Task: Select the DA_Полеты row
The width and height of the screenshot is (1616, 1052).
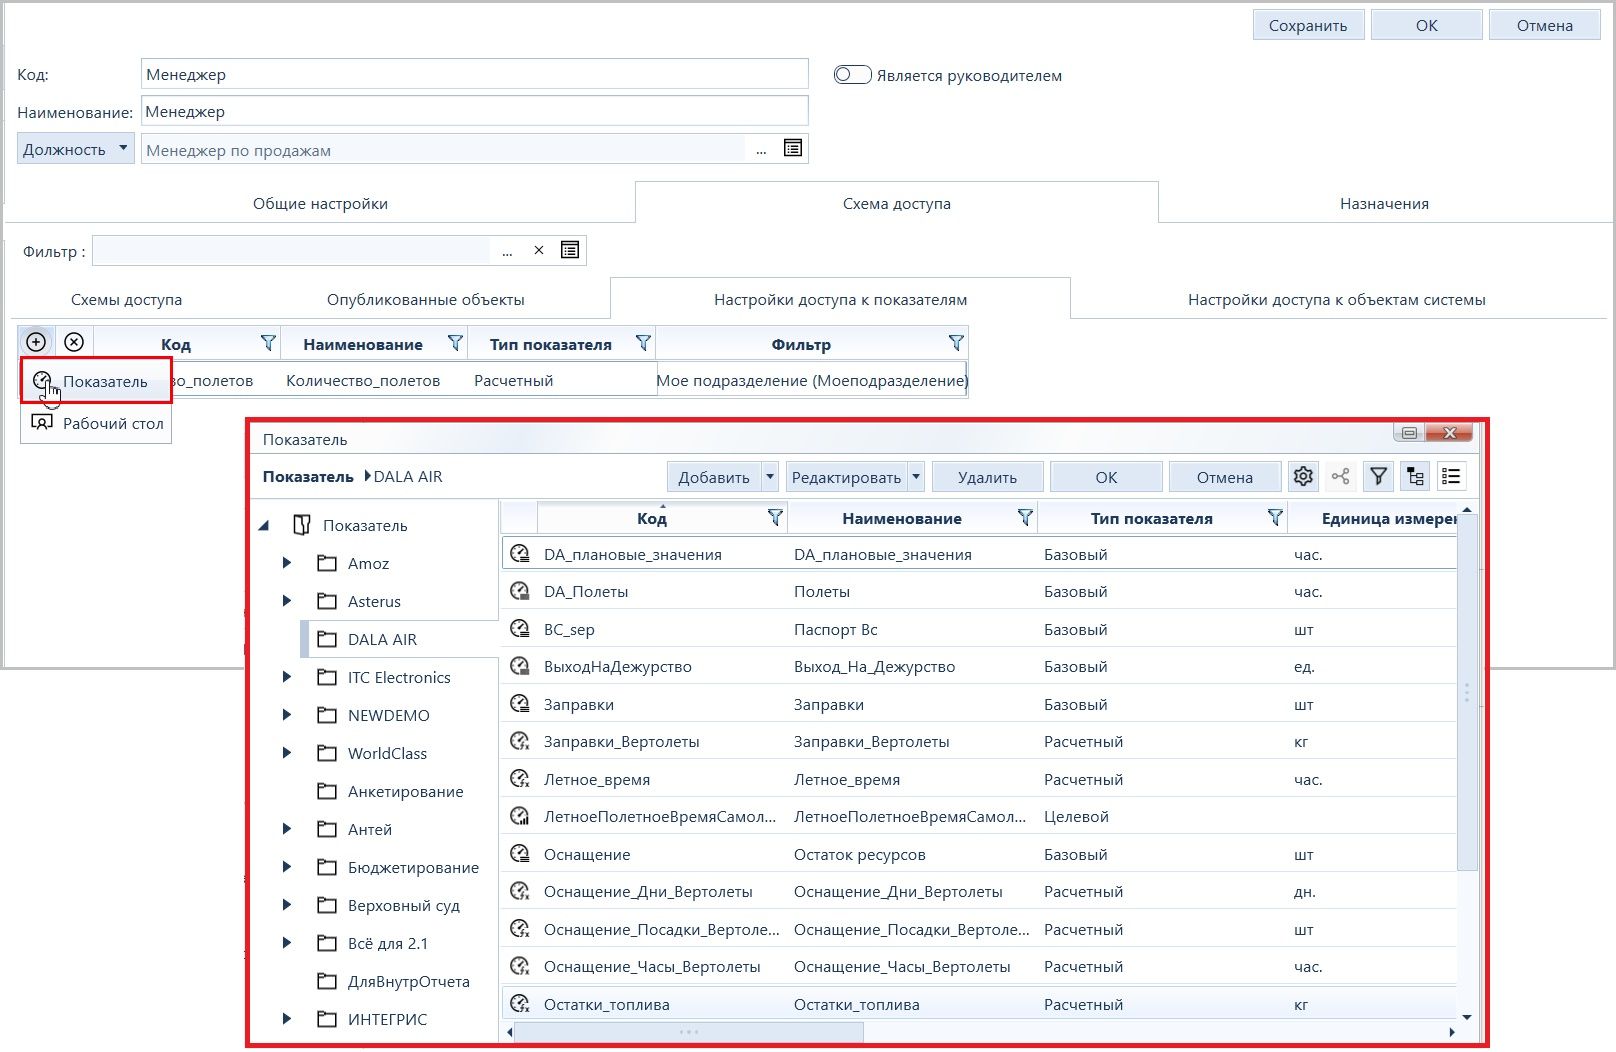Action: (x=979, y=591)
